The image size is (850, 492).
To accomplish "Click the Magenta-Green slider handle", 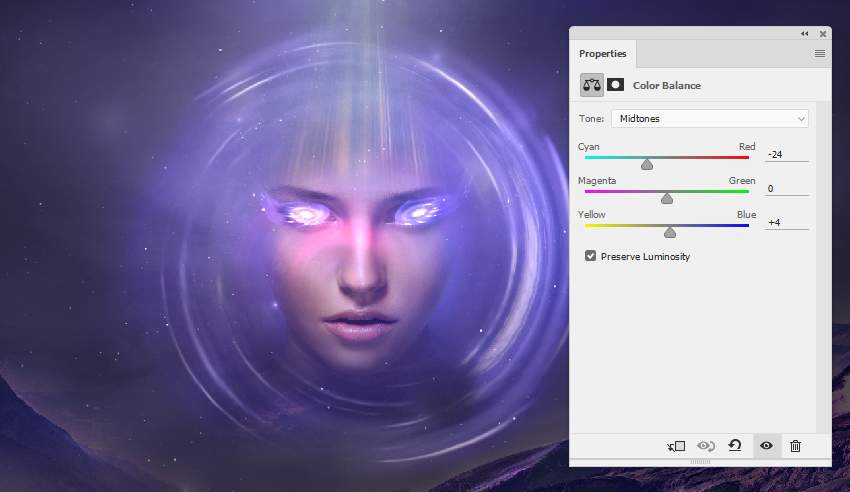I will pyautogui.click(x=667, y=198).
